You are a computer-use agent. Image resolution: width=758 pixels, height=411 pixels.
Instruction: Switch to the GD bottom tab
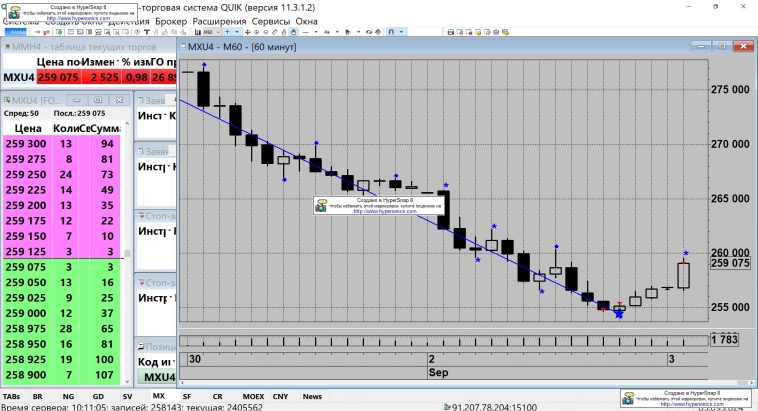tap(98, 396)
